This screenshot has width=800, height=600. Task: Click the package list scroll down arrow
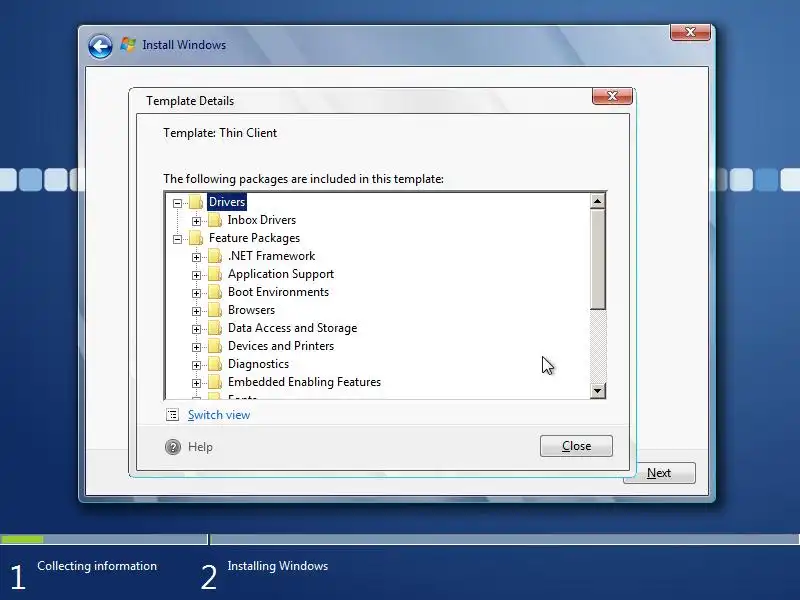point(597,391)
